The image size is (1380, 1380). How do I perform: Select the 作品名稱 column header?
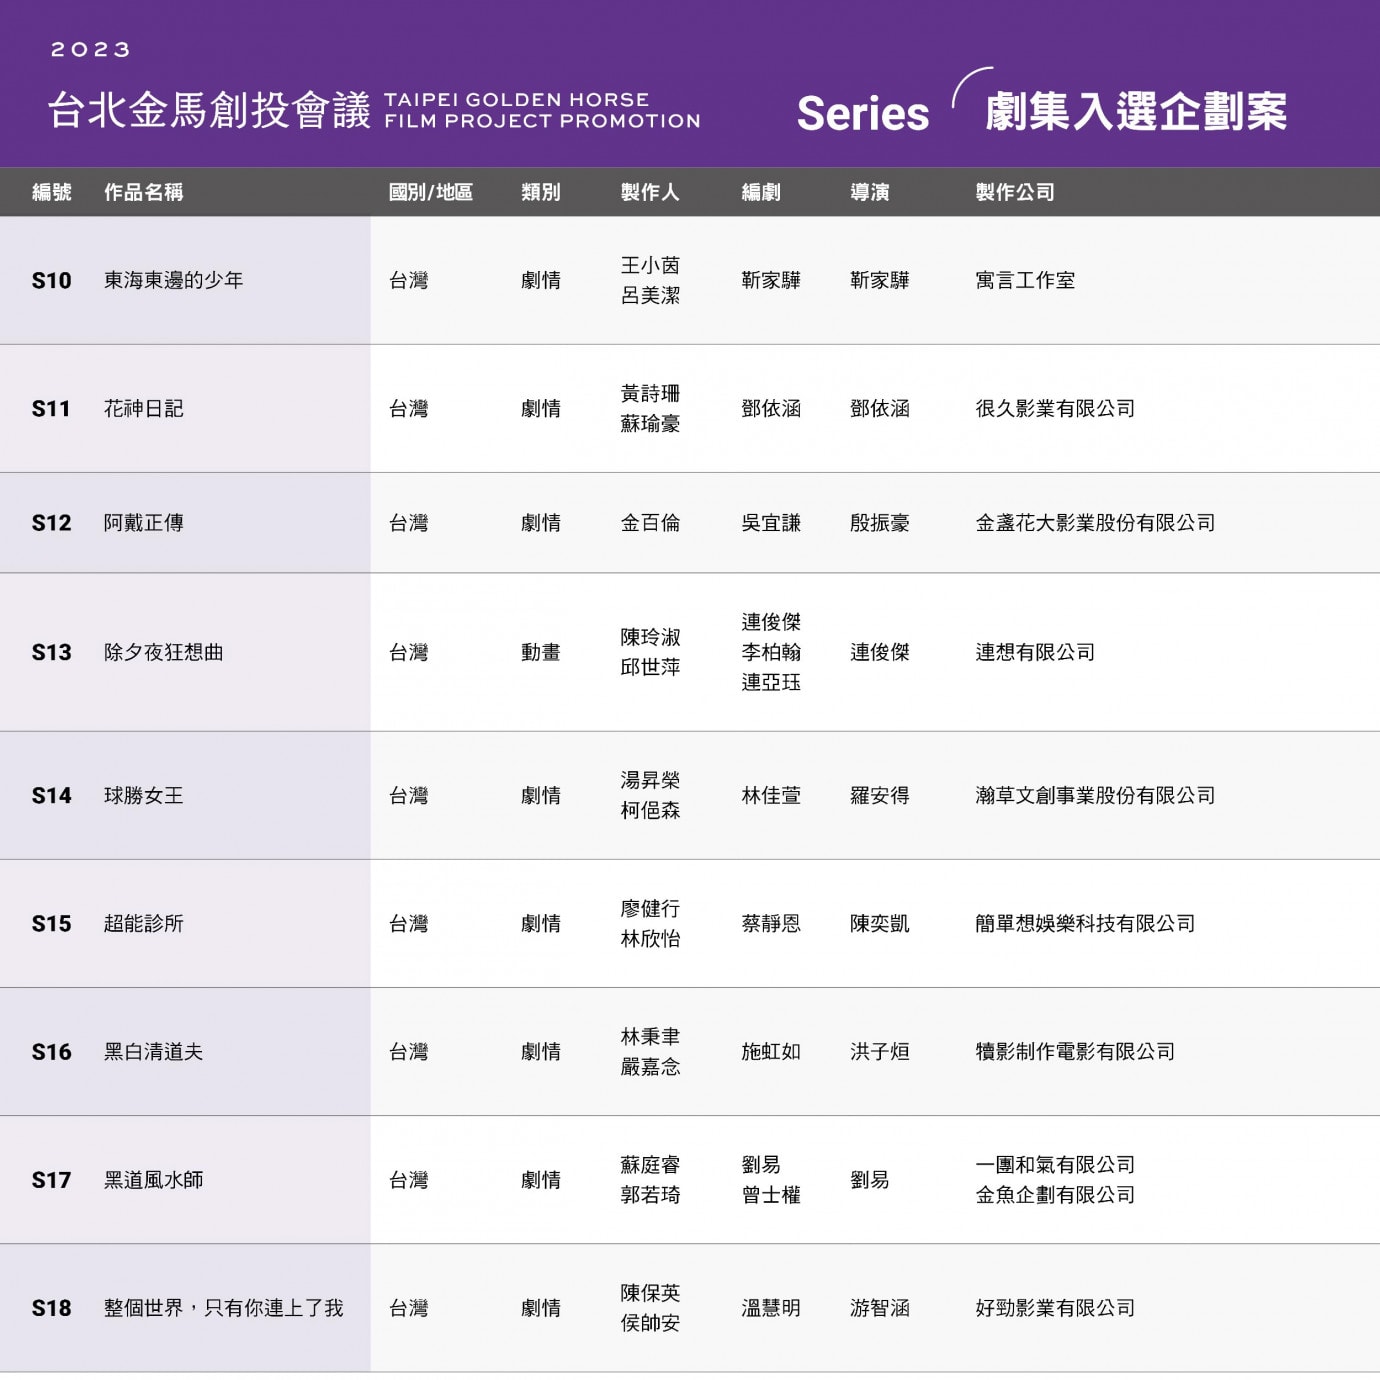pyautogui.click(x=143, y=192)
